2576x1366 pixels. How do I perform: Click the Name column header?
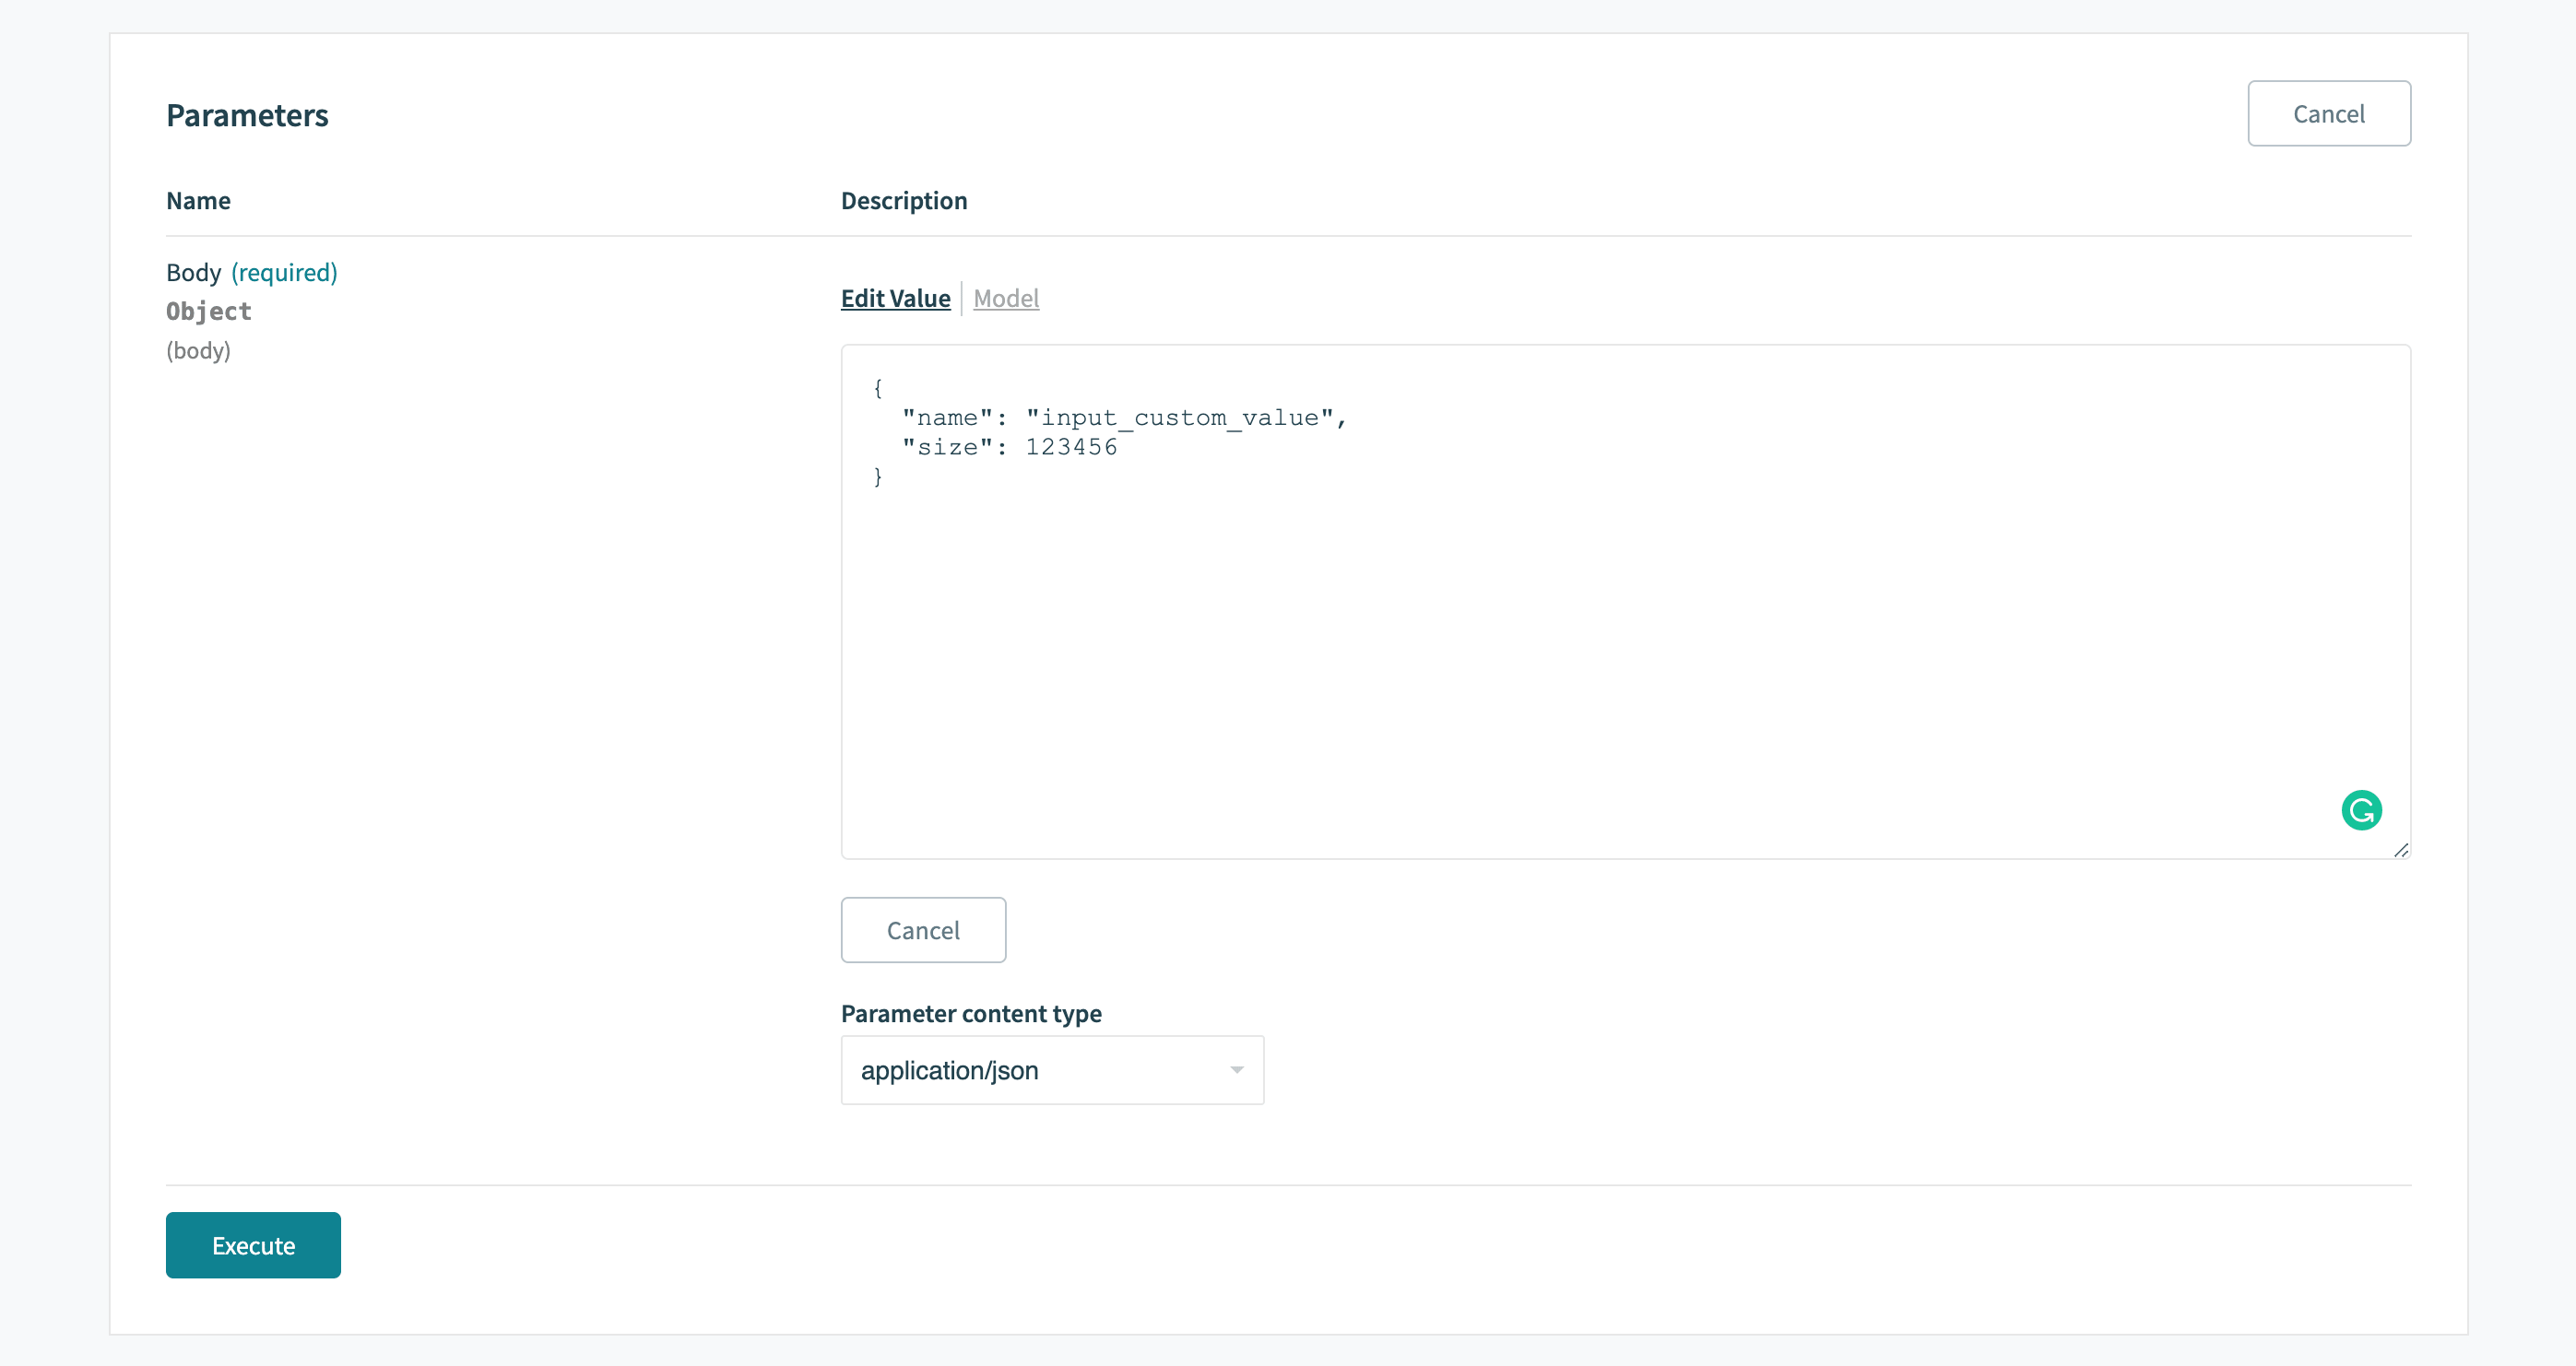(x=198, y=201)
